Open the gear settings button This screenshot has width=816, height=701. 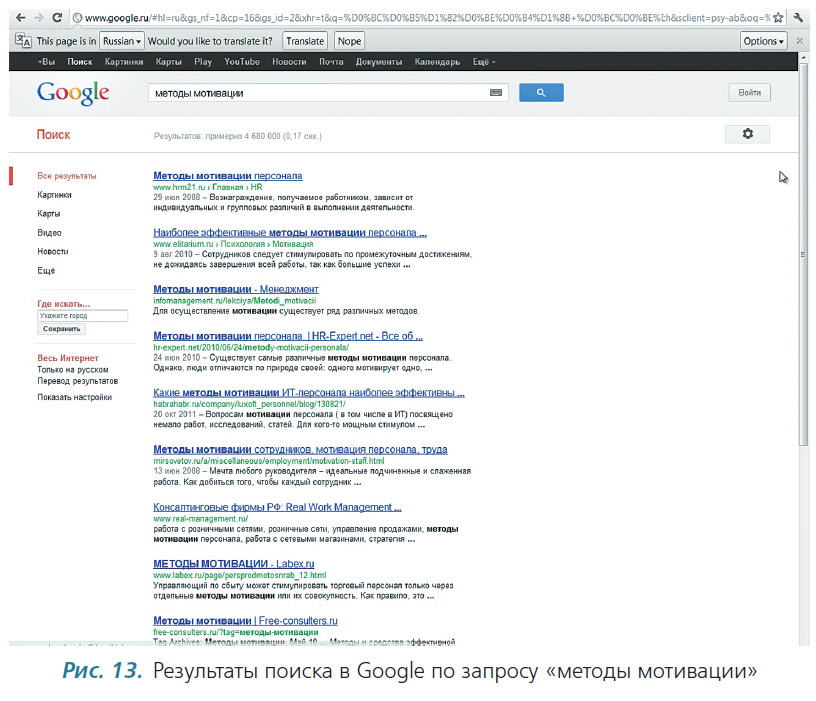pyautogui.click(x=747, y=134)
